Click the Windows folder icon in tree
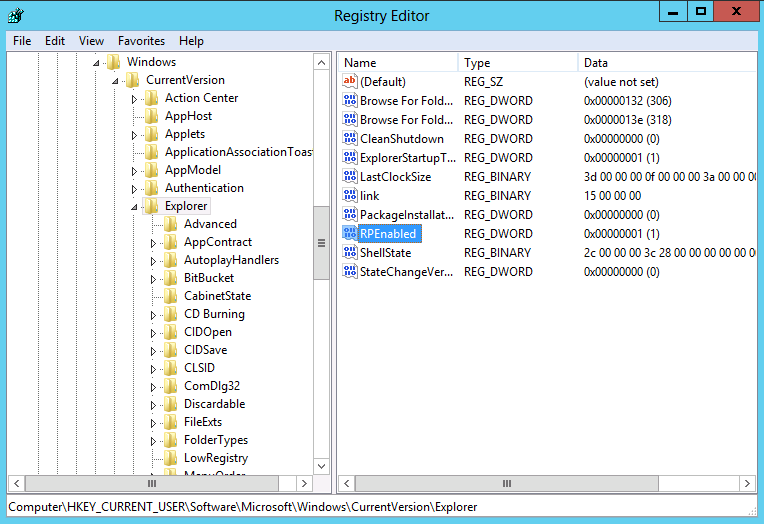The width and height of the screenshot is (764, 524). point(114,62)
